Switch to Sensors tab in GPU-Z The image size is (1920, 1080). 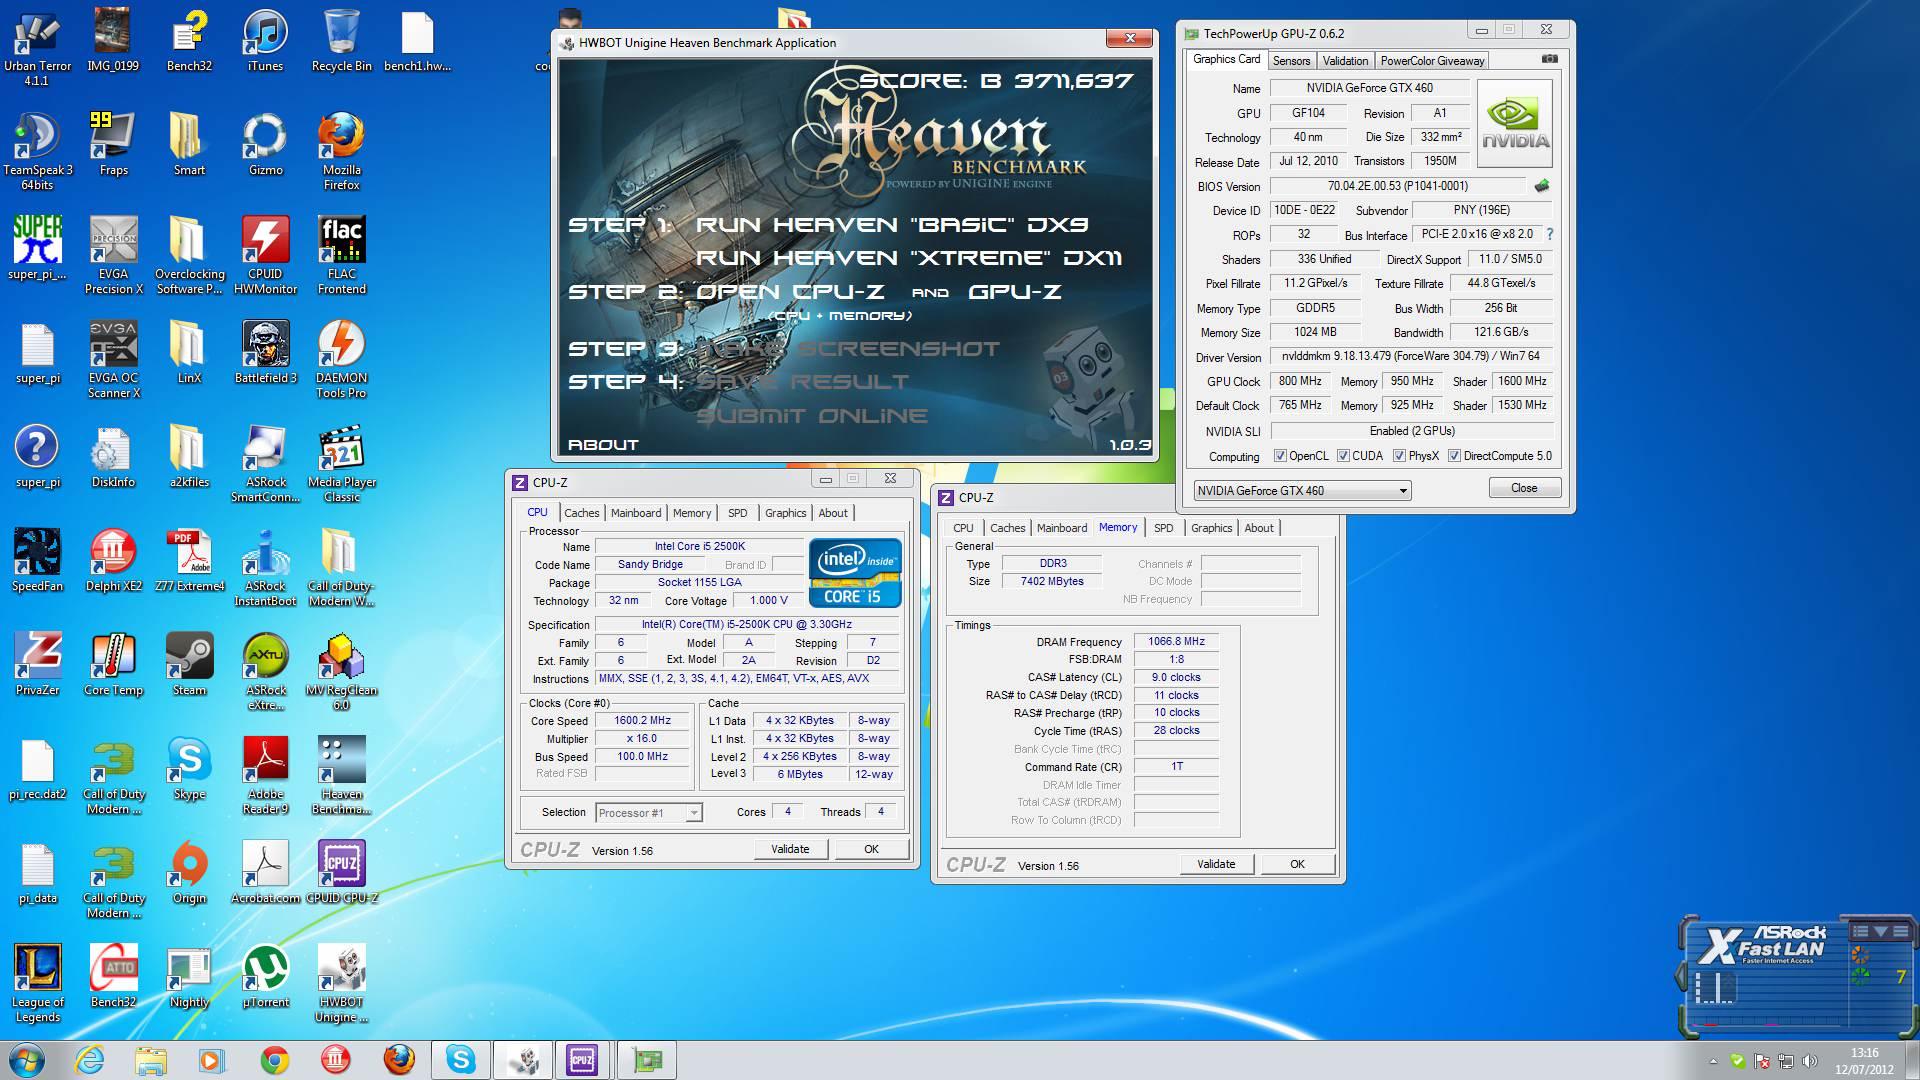(1291, 61)
